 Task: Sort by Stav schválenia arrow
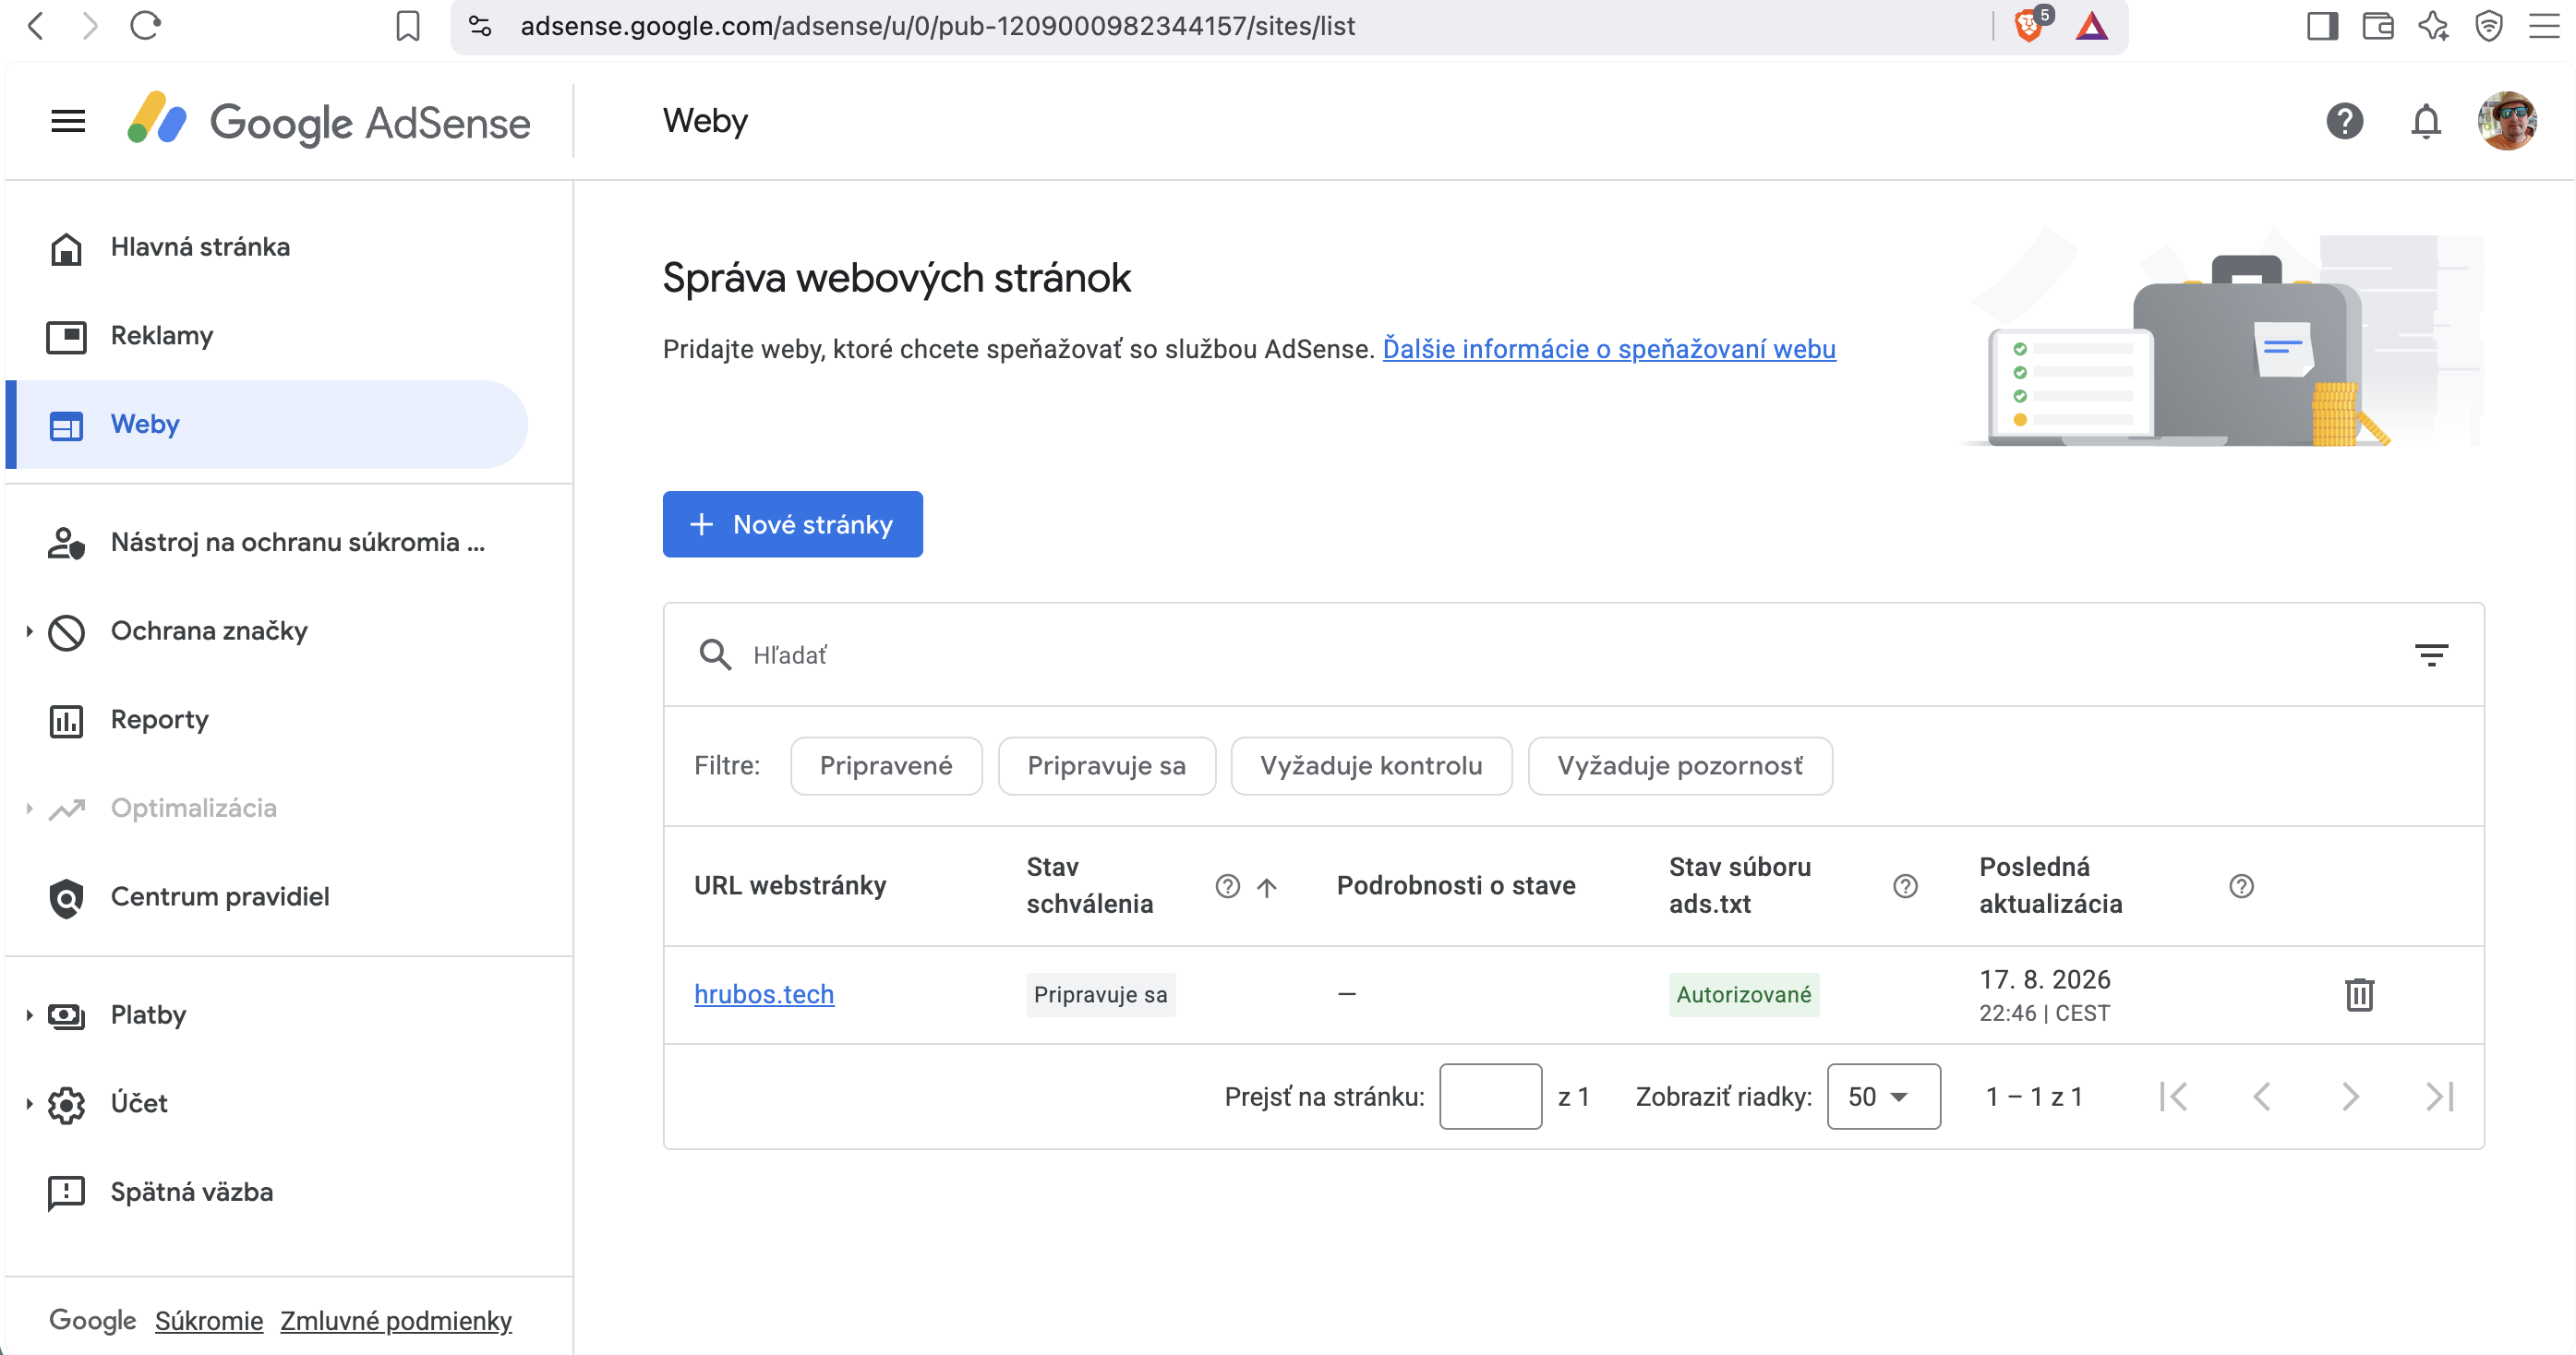pyautogui.click(x=1266, y=887)
